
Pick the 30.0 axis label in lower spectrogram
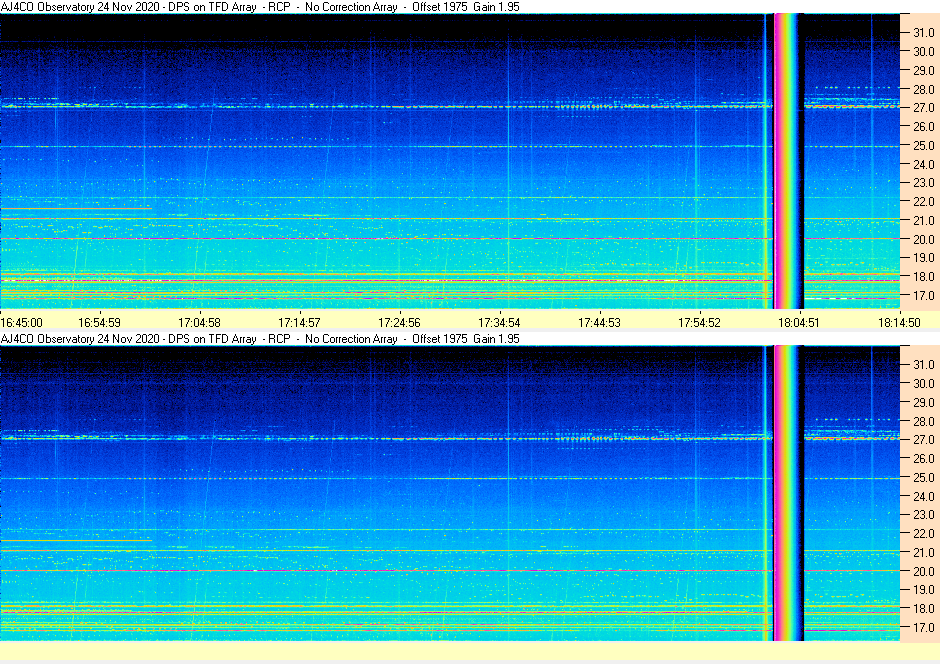click(x=924, y=384)
